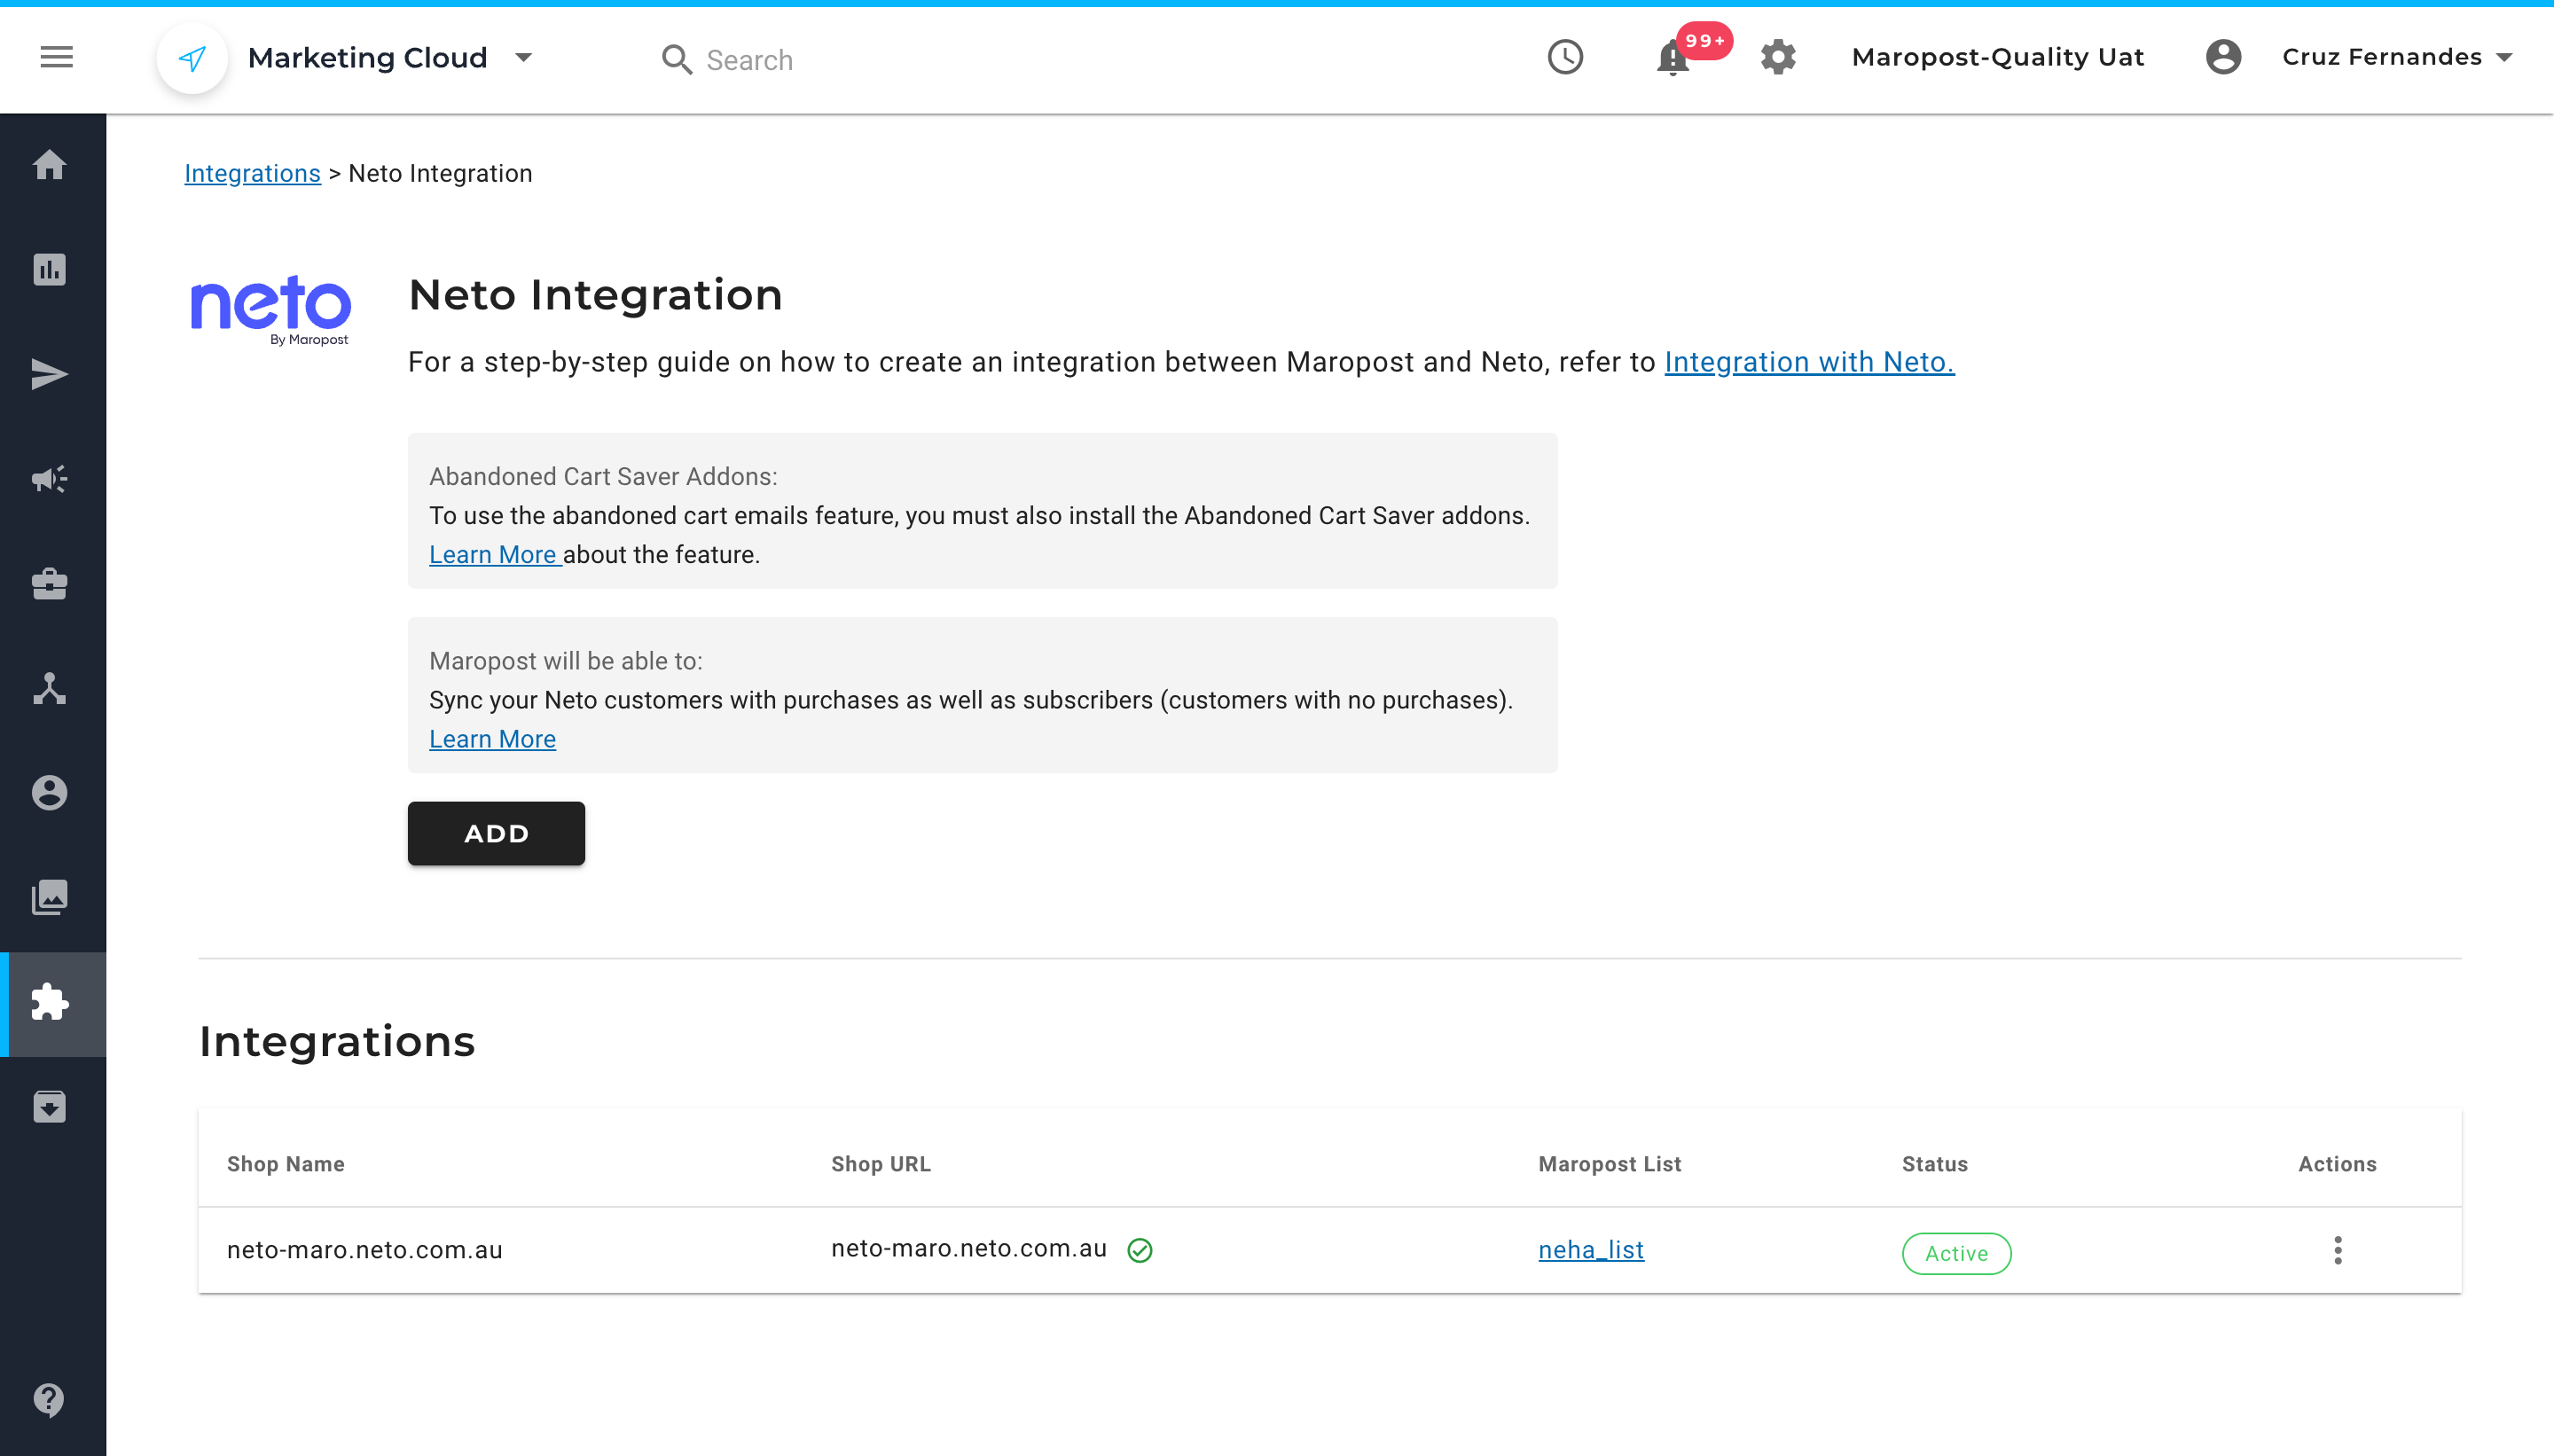Open the Integration with Neto guide link
This screenshot has width=2554, height=1456.
[1808, 362]
